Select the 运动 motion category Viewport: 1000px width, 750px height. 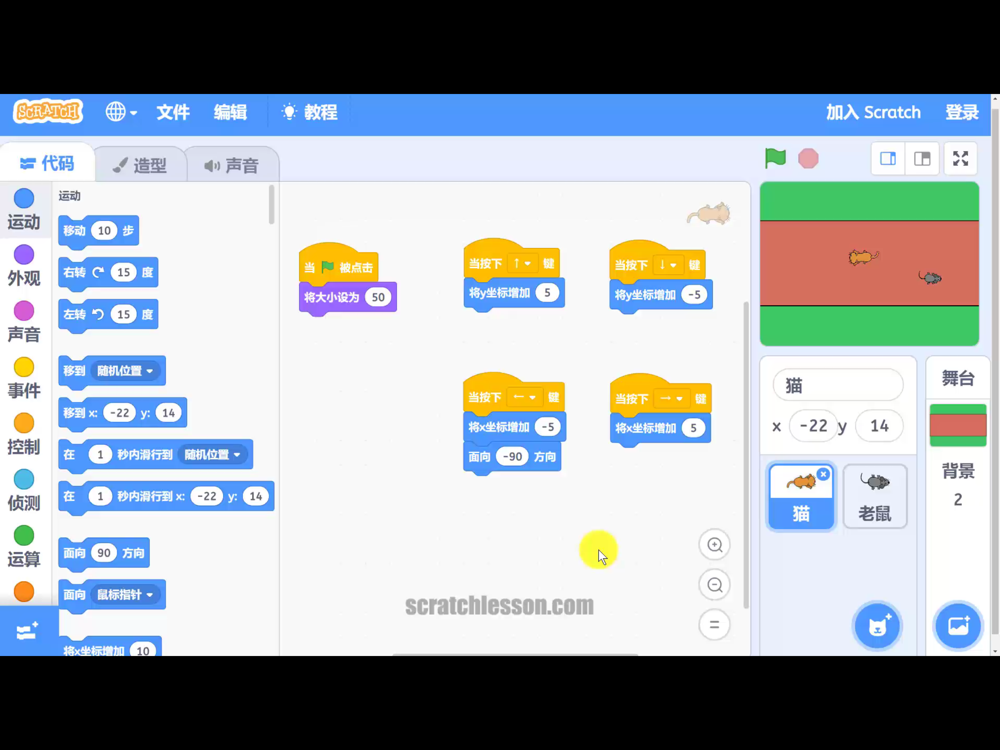pos(24,209)
